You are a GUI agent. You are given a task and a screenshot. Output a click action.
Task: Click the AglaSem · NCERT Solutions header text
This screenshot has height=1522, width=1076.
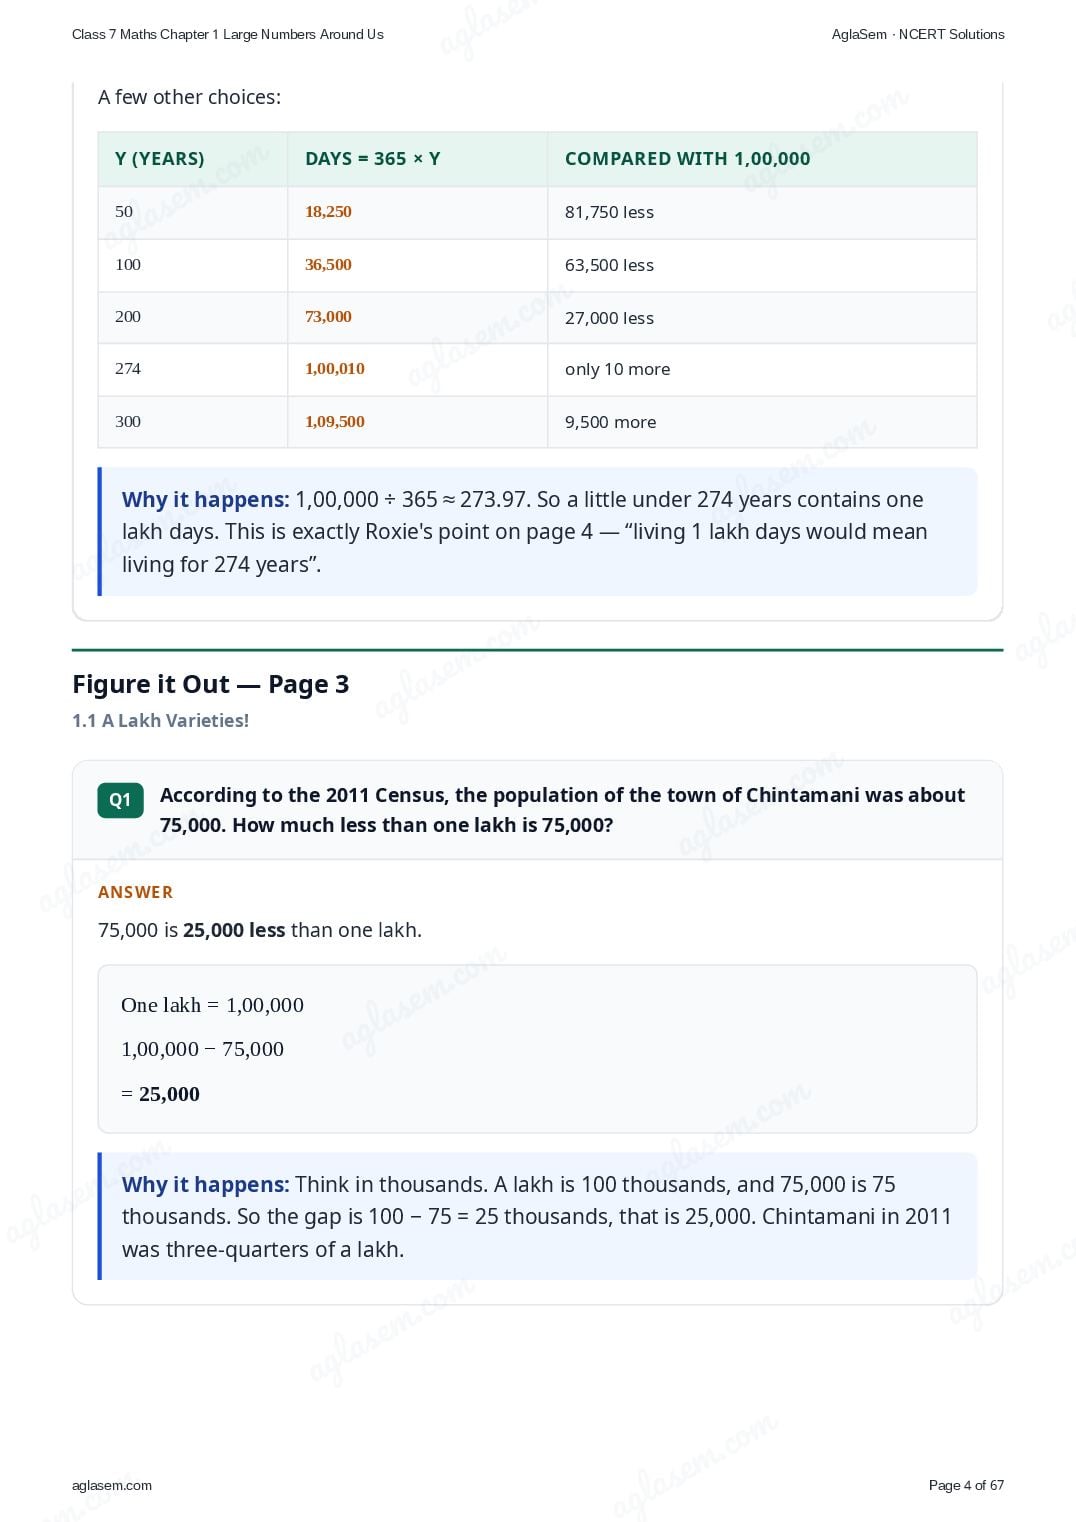point(918,34)
